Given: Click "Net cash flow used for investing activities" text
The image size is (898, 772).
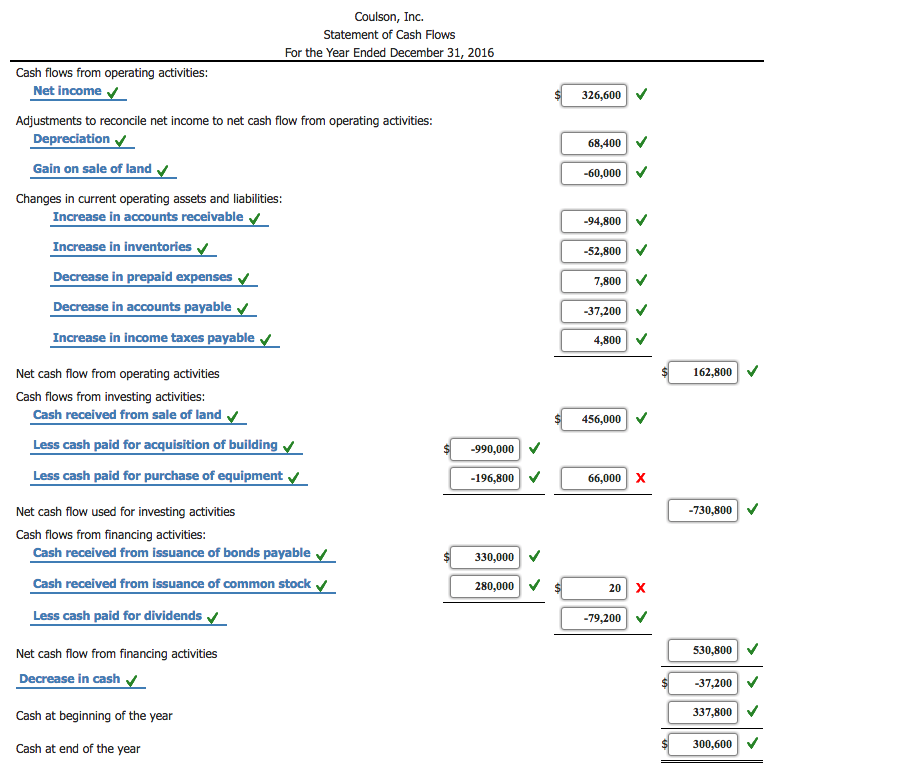Looking at the screenshot, I should click(x=125, y=512).
